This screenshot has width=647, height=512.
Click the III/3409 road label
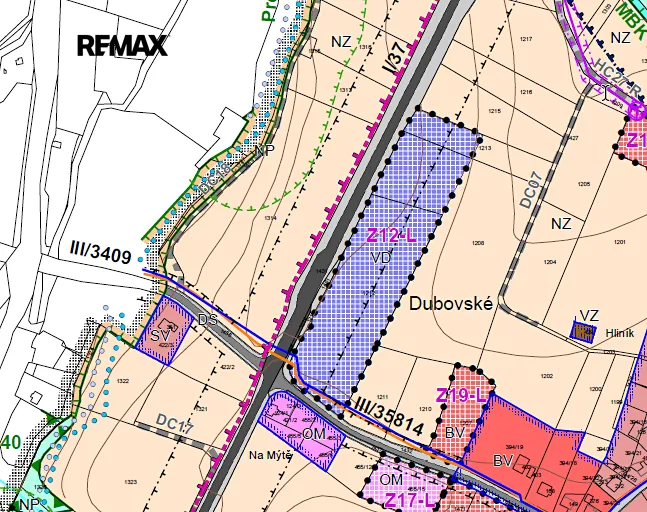pyautogui.click(x=100, y=251)
